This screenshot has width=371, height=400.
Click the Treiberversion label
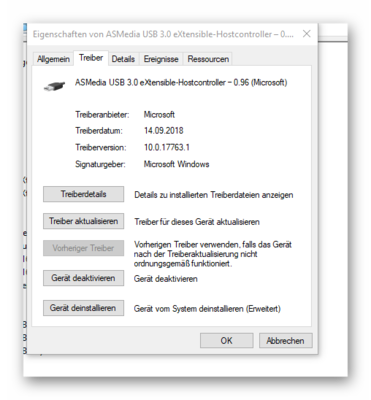coord(101,147)
